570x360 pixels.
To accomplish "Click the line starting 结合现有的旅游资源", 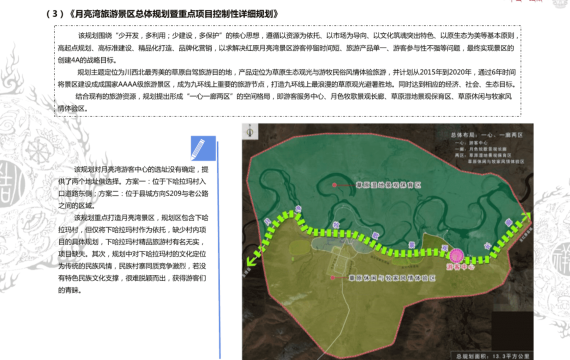I will (x=294, y=96).
